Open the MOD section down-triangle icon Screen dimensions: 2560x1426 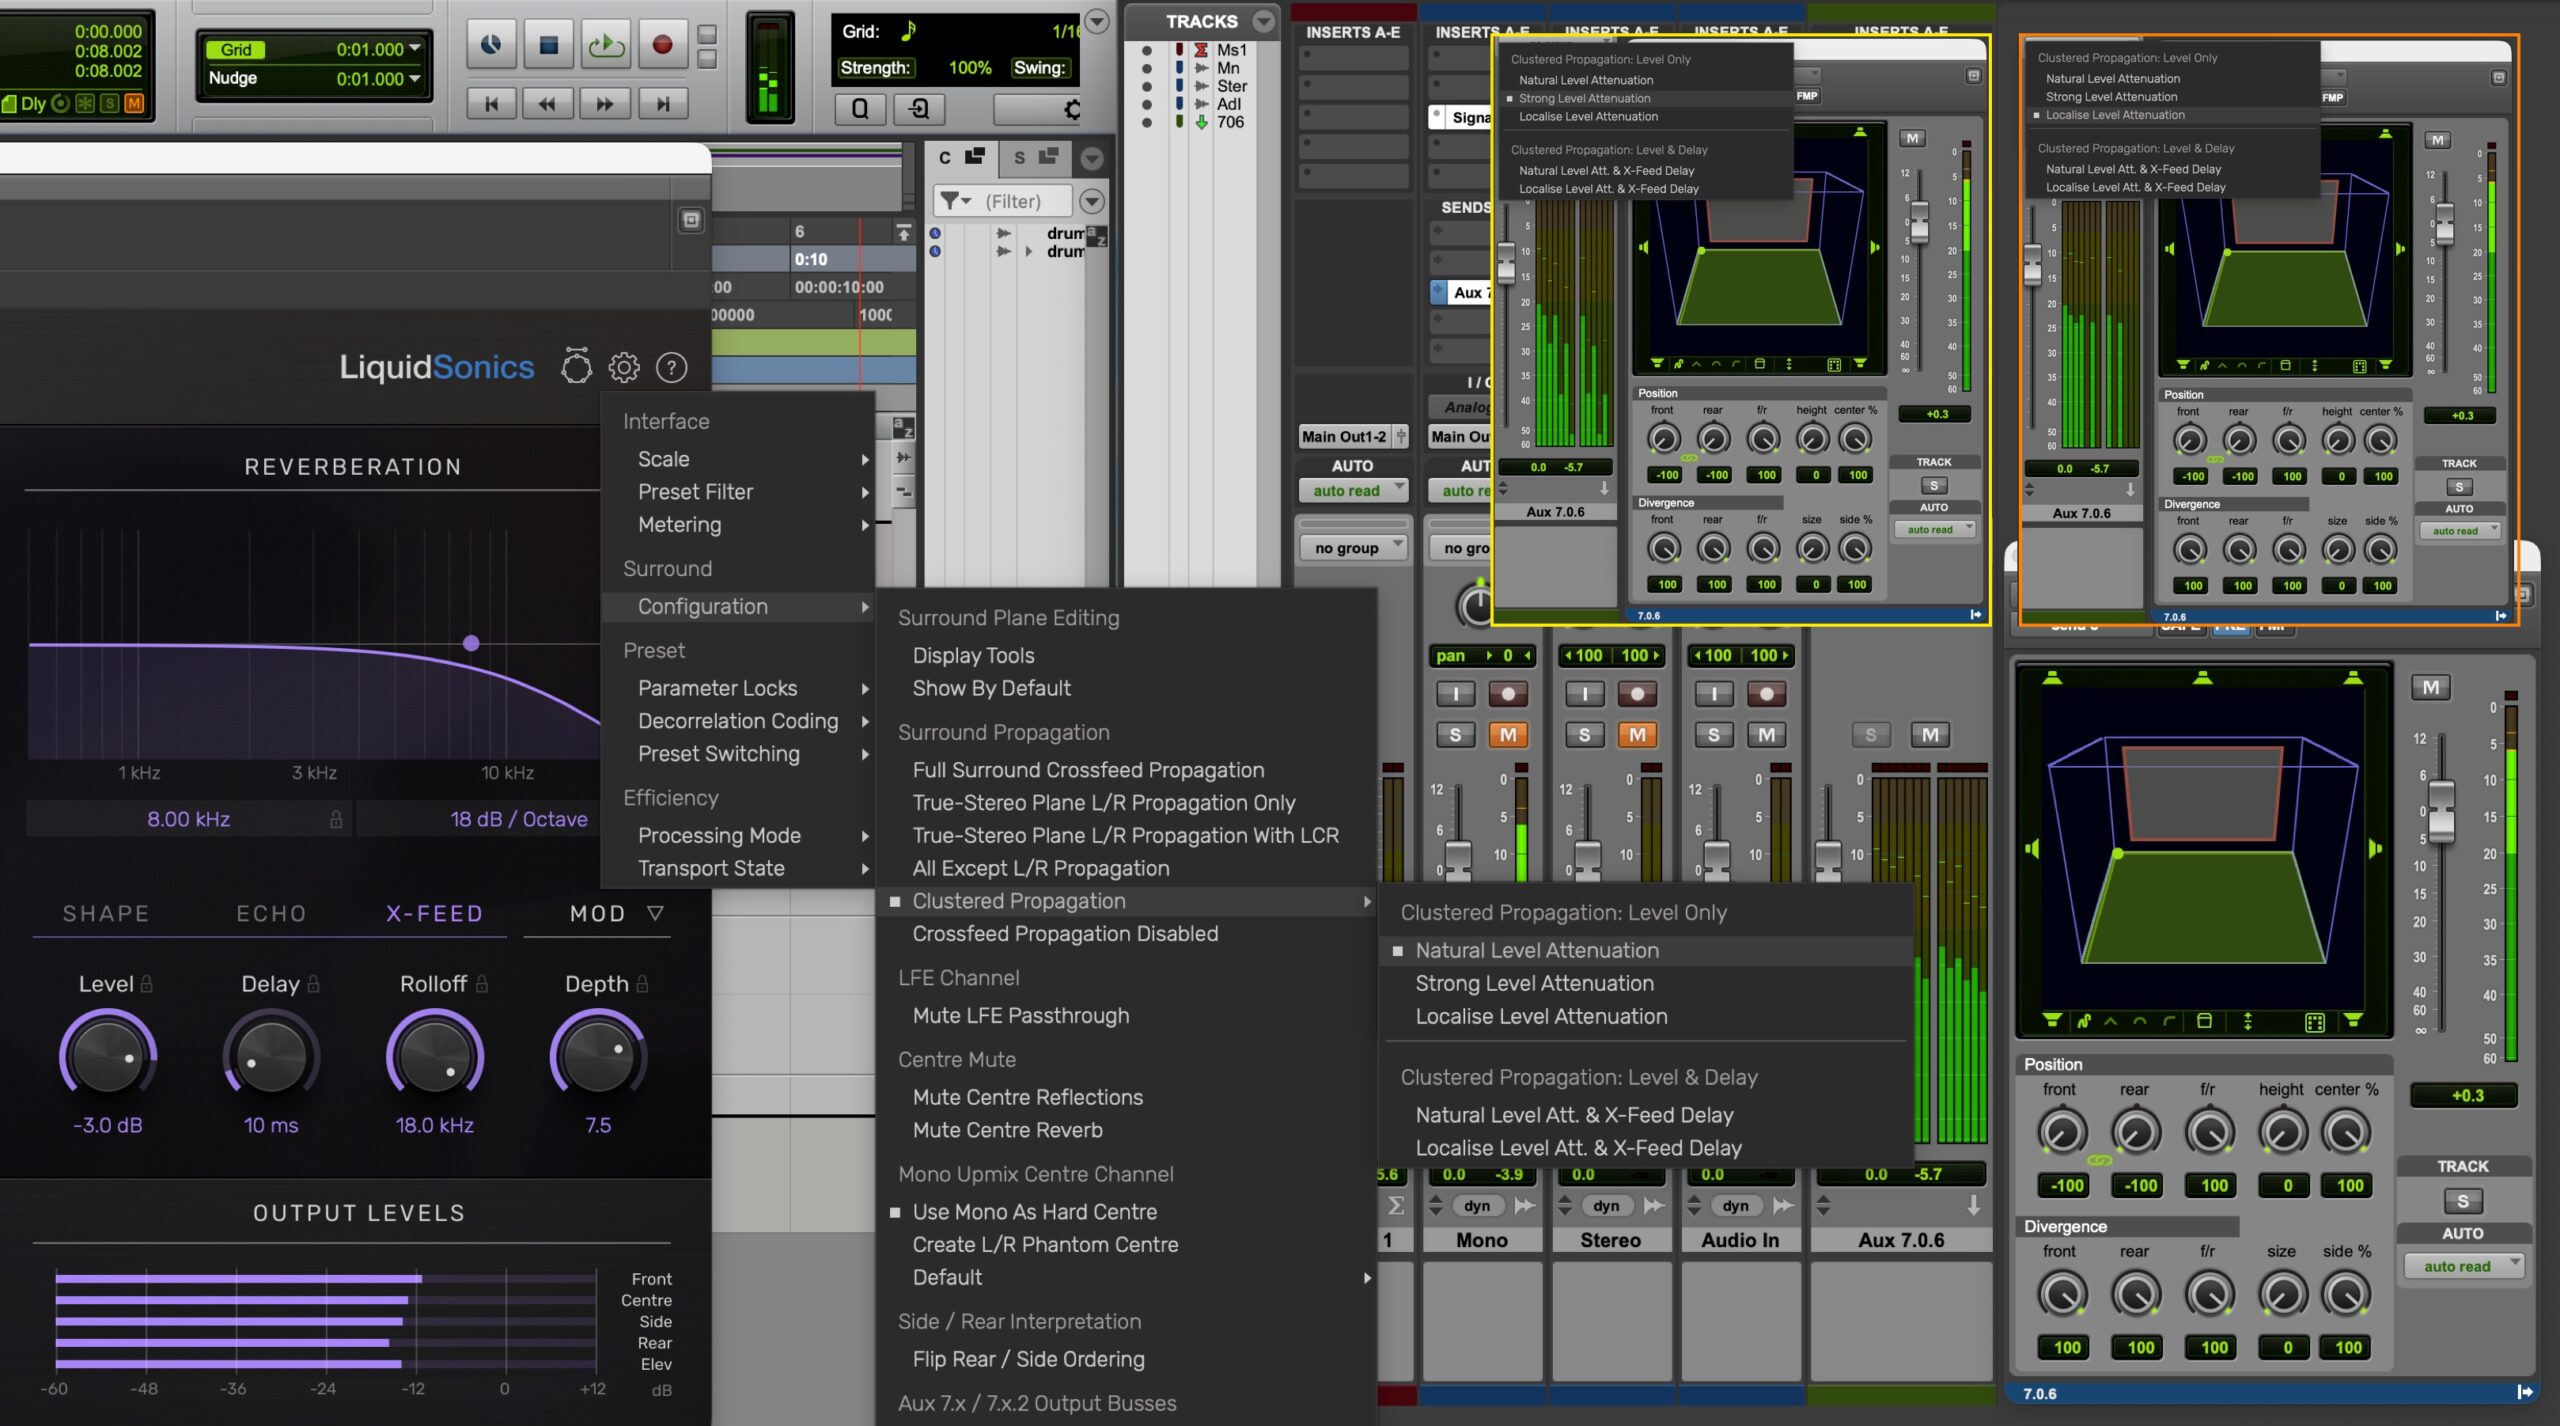coord(655,912)
